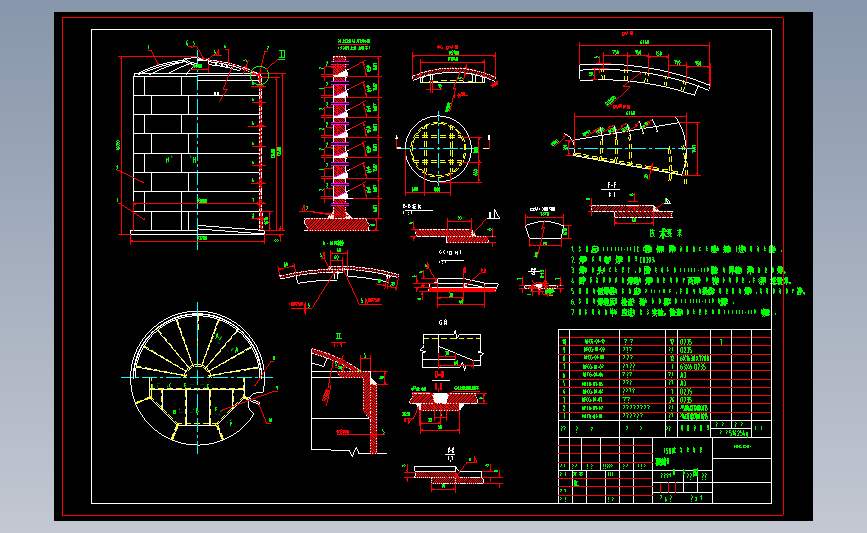Click the curved roof plate strip drawing at top right

click(x=644, y=70)
